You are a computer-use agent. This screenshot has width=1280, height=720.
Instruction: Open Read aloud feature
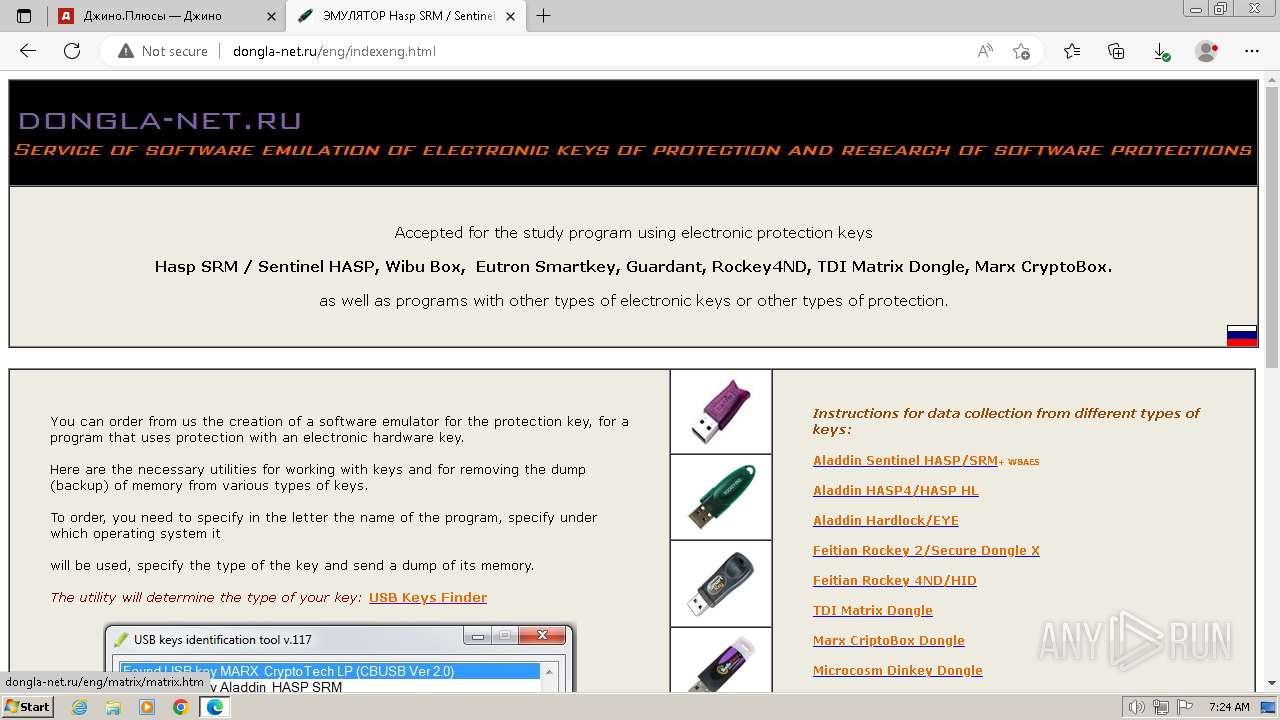[x=985, y=51]
